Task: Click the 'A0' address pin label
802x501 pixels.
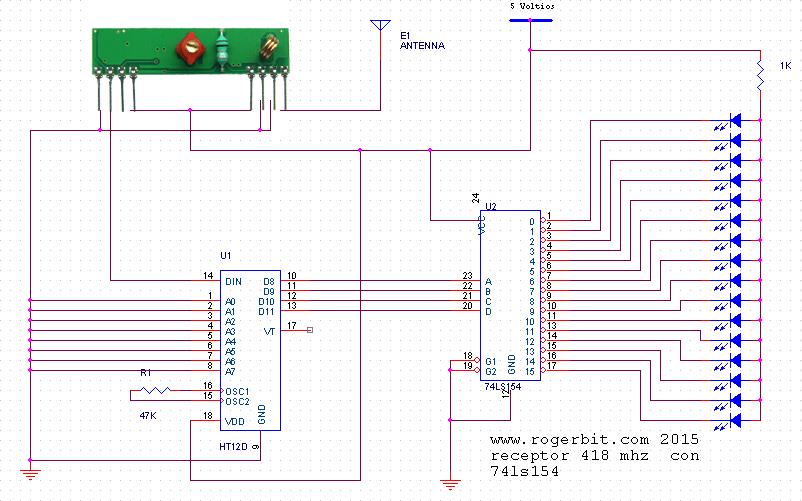Action: coord(230,302)
